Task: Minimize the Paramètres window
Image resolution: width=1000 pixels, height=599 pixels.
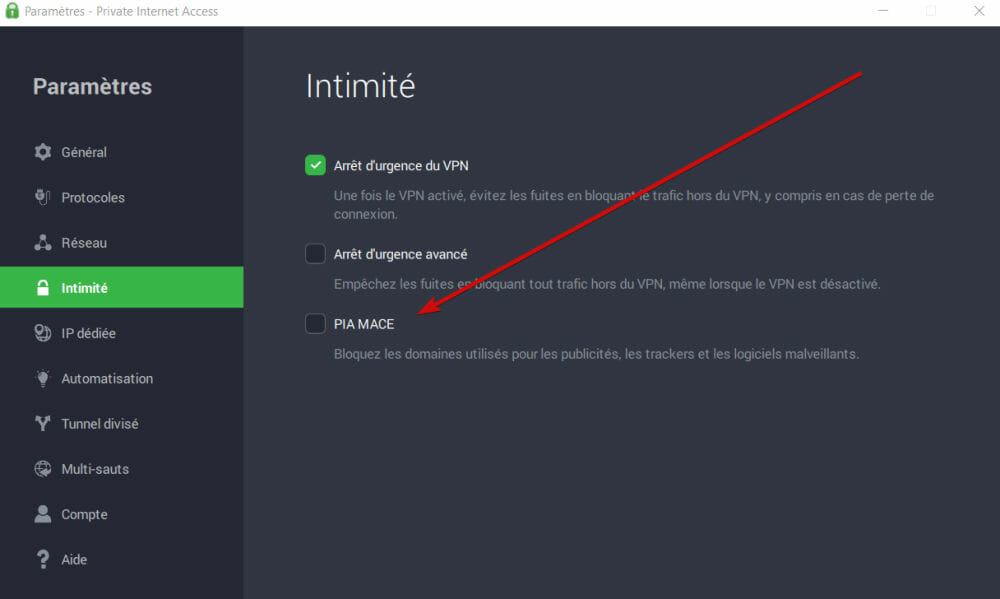Action: click(x=883, y=11)
